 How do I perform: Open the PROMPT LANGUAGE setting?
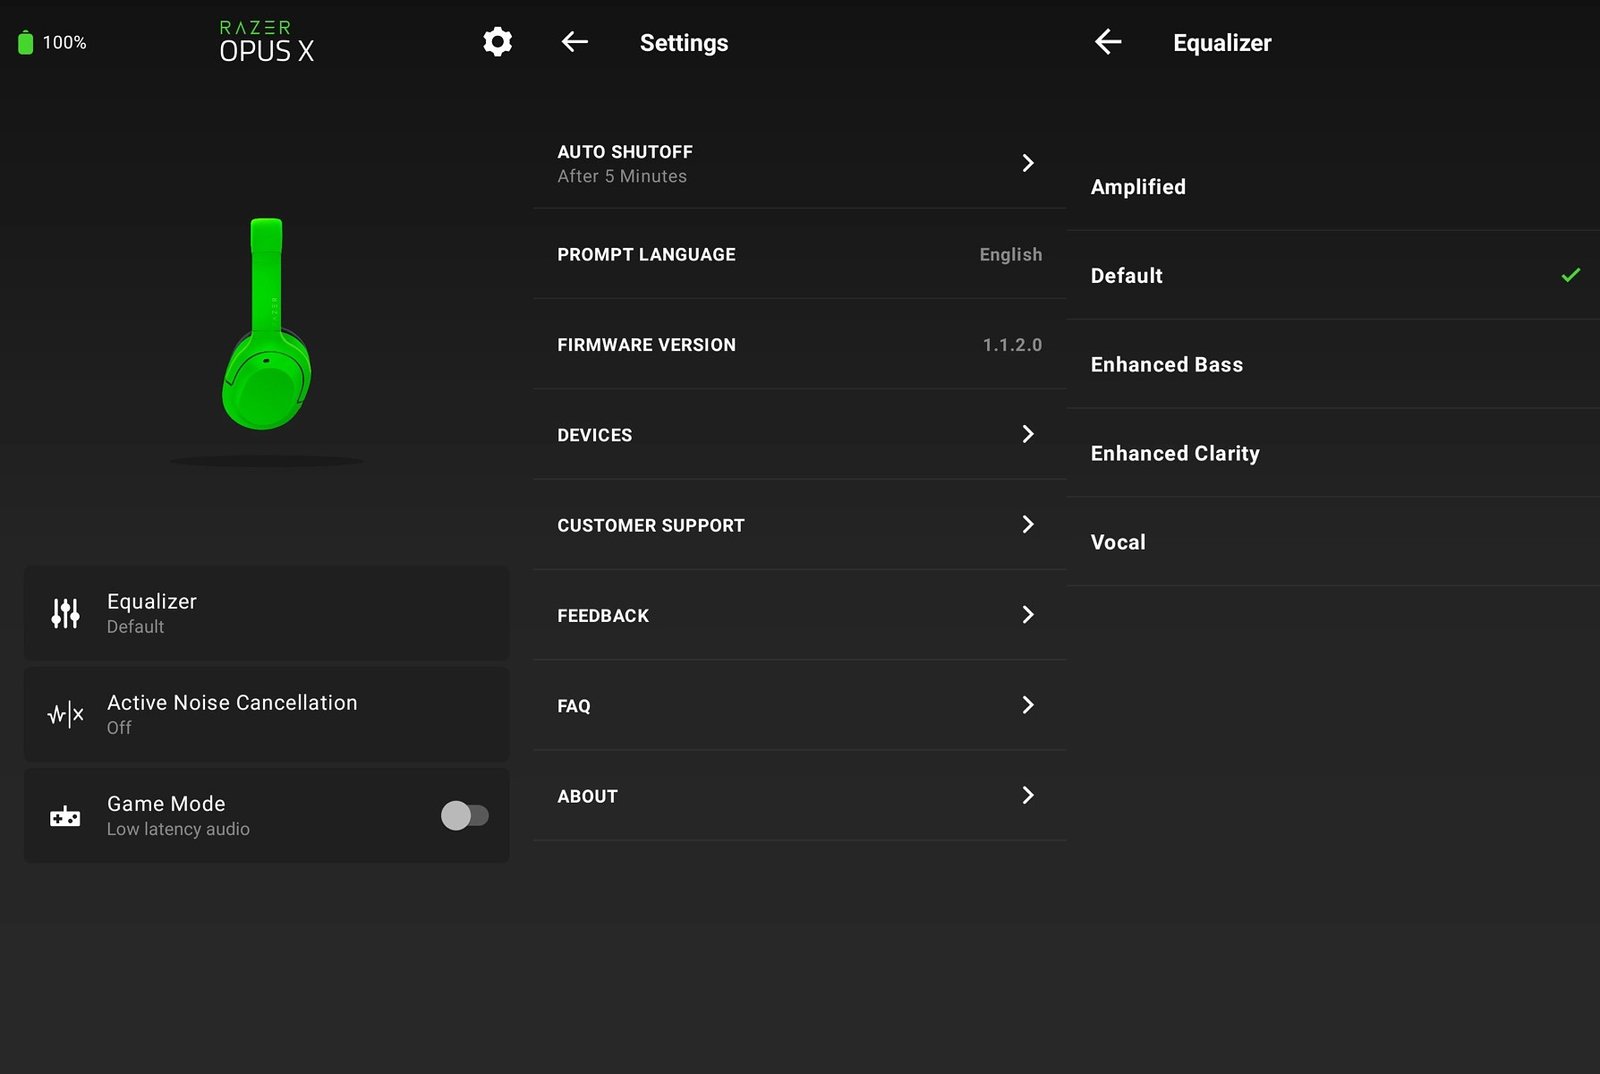coord(799,254)
